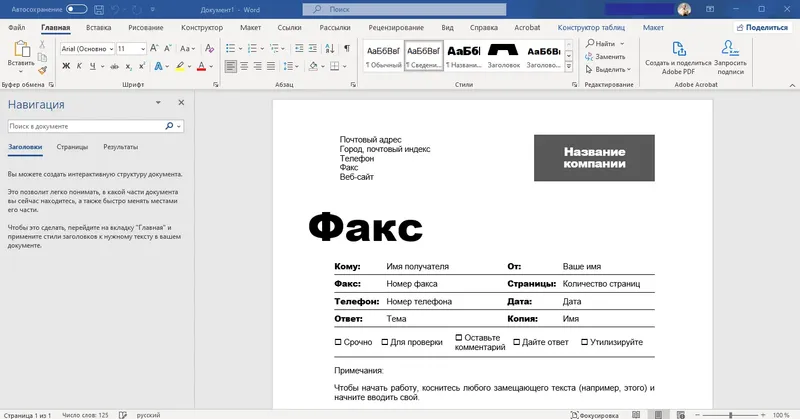Click Создать и поделиться Adobe PDF
800x419 pixels.
[x=678, y=58]
